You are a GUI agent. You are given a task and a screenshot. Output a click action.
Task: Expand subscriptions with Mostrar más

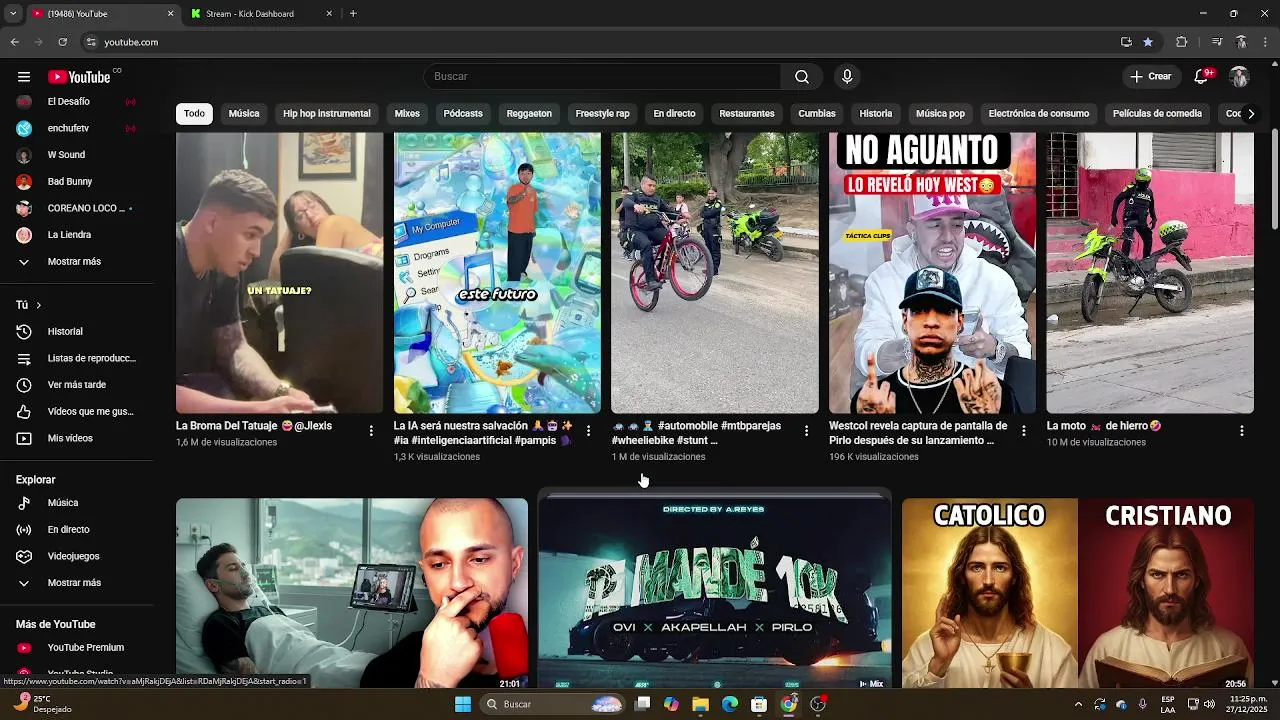tap(76, 261)
